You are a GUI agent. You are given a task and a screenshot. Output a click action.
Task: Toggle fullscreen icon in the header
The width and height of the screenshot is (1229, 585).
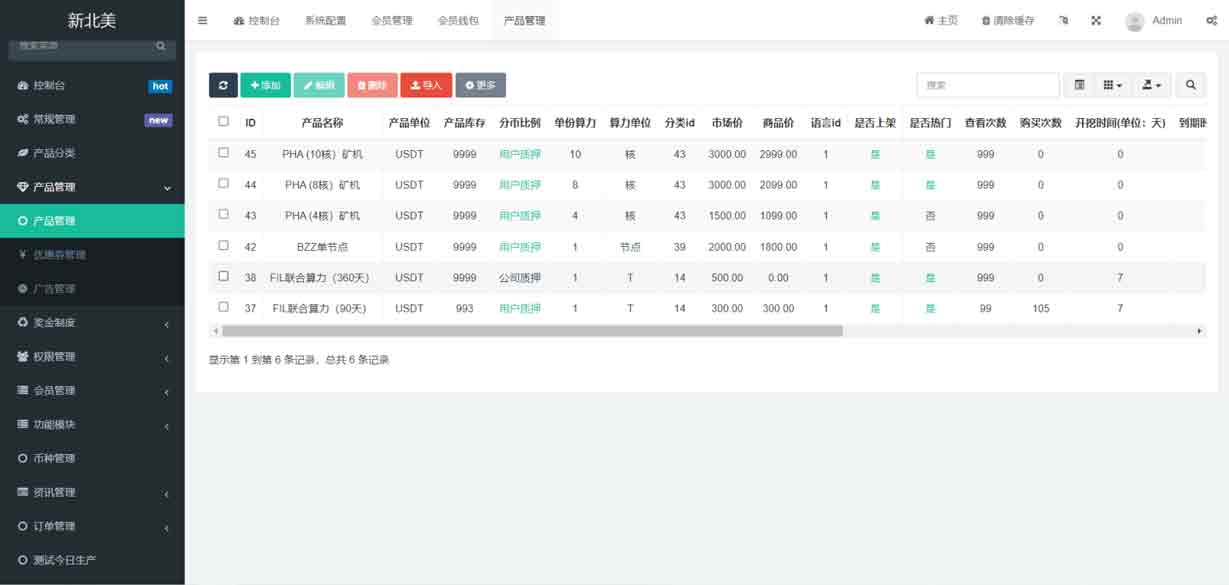coord(1096,20)
